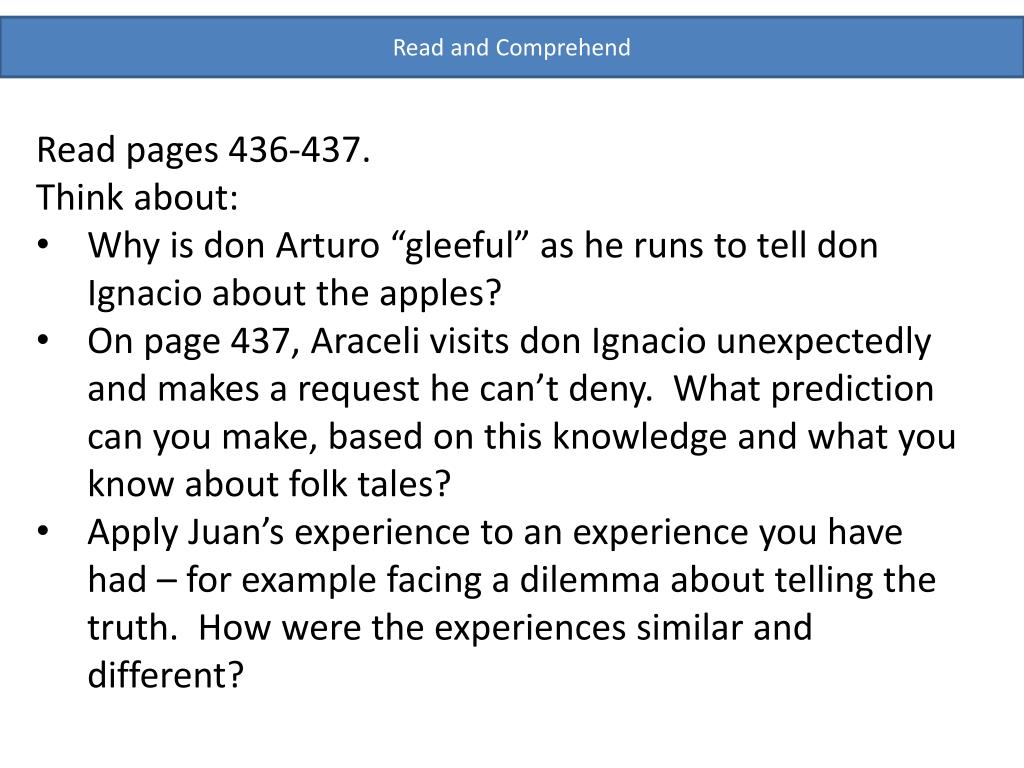Click the 'Think about:' text line
Screen dimensions: 1024x768
(137, 198)
